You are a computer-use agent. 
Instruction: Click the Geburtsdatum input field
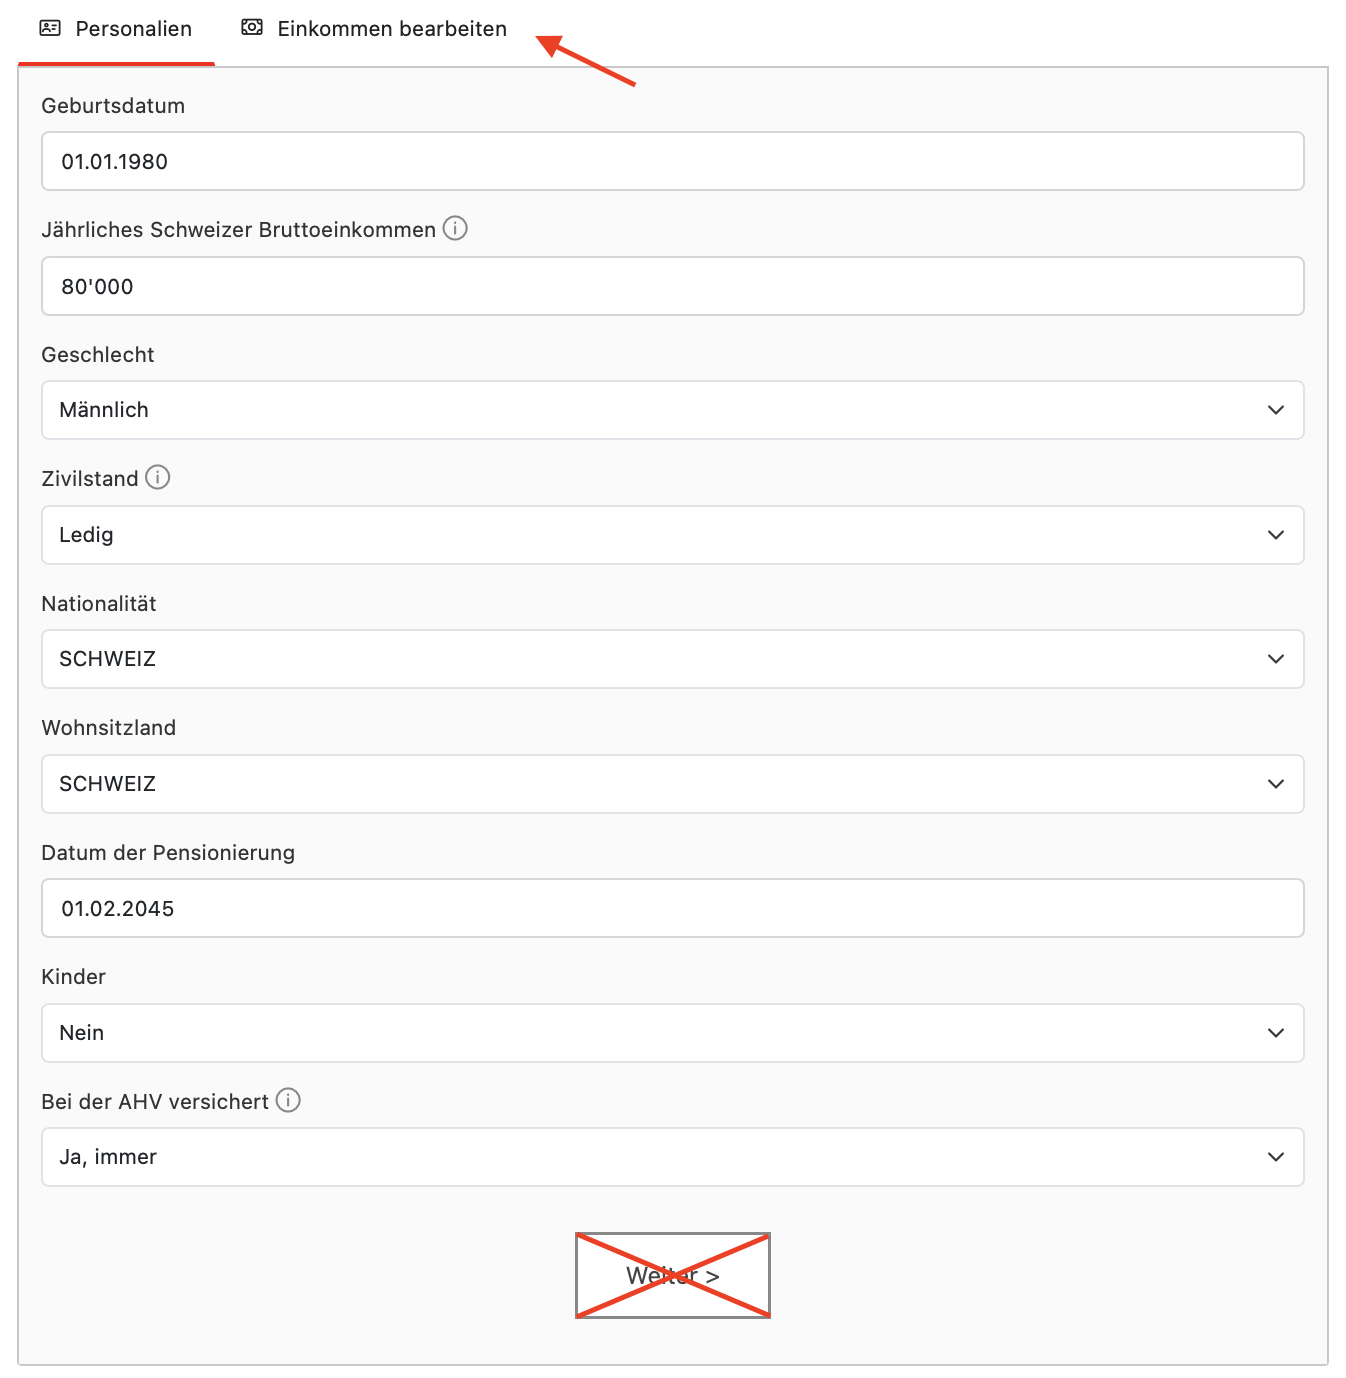tap(672, 162)
